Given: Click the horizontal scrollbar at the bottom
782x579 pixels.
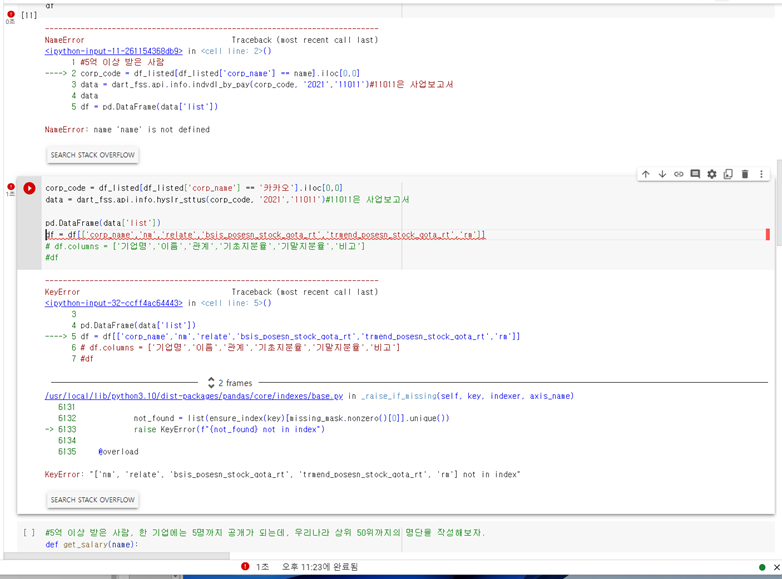Looking at the screenshot, I should pos(117,556).
